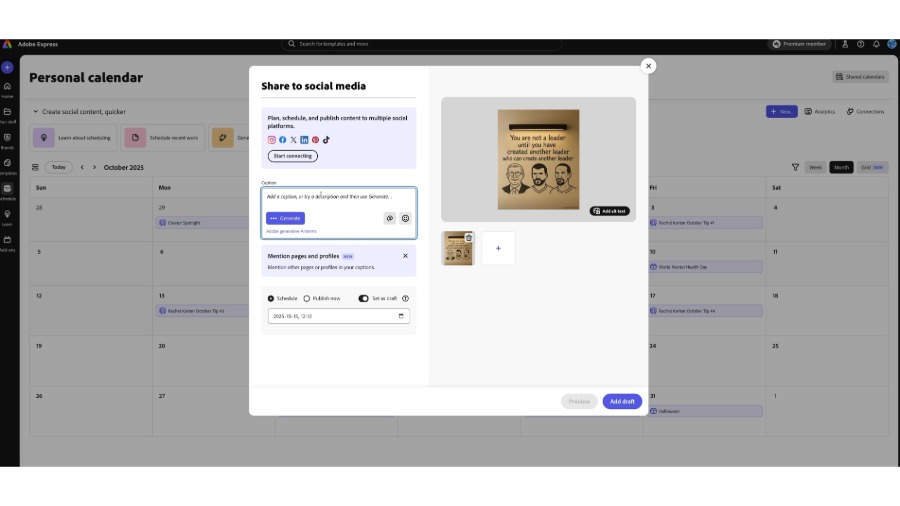This screenshot has width=900, height=506.
Task: Click the schedule date and time field
Action: coord(339,316)
